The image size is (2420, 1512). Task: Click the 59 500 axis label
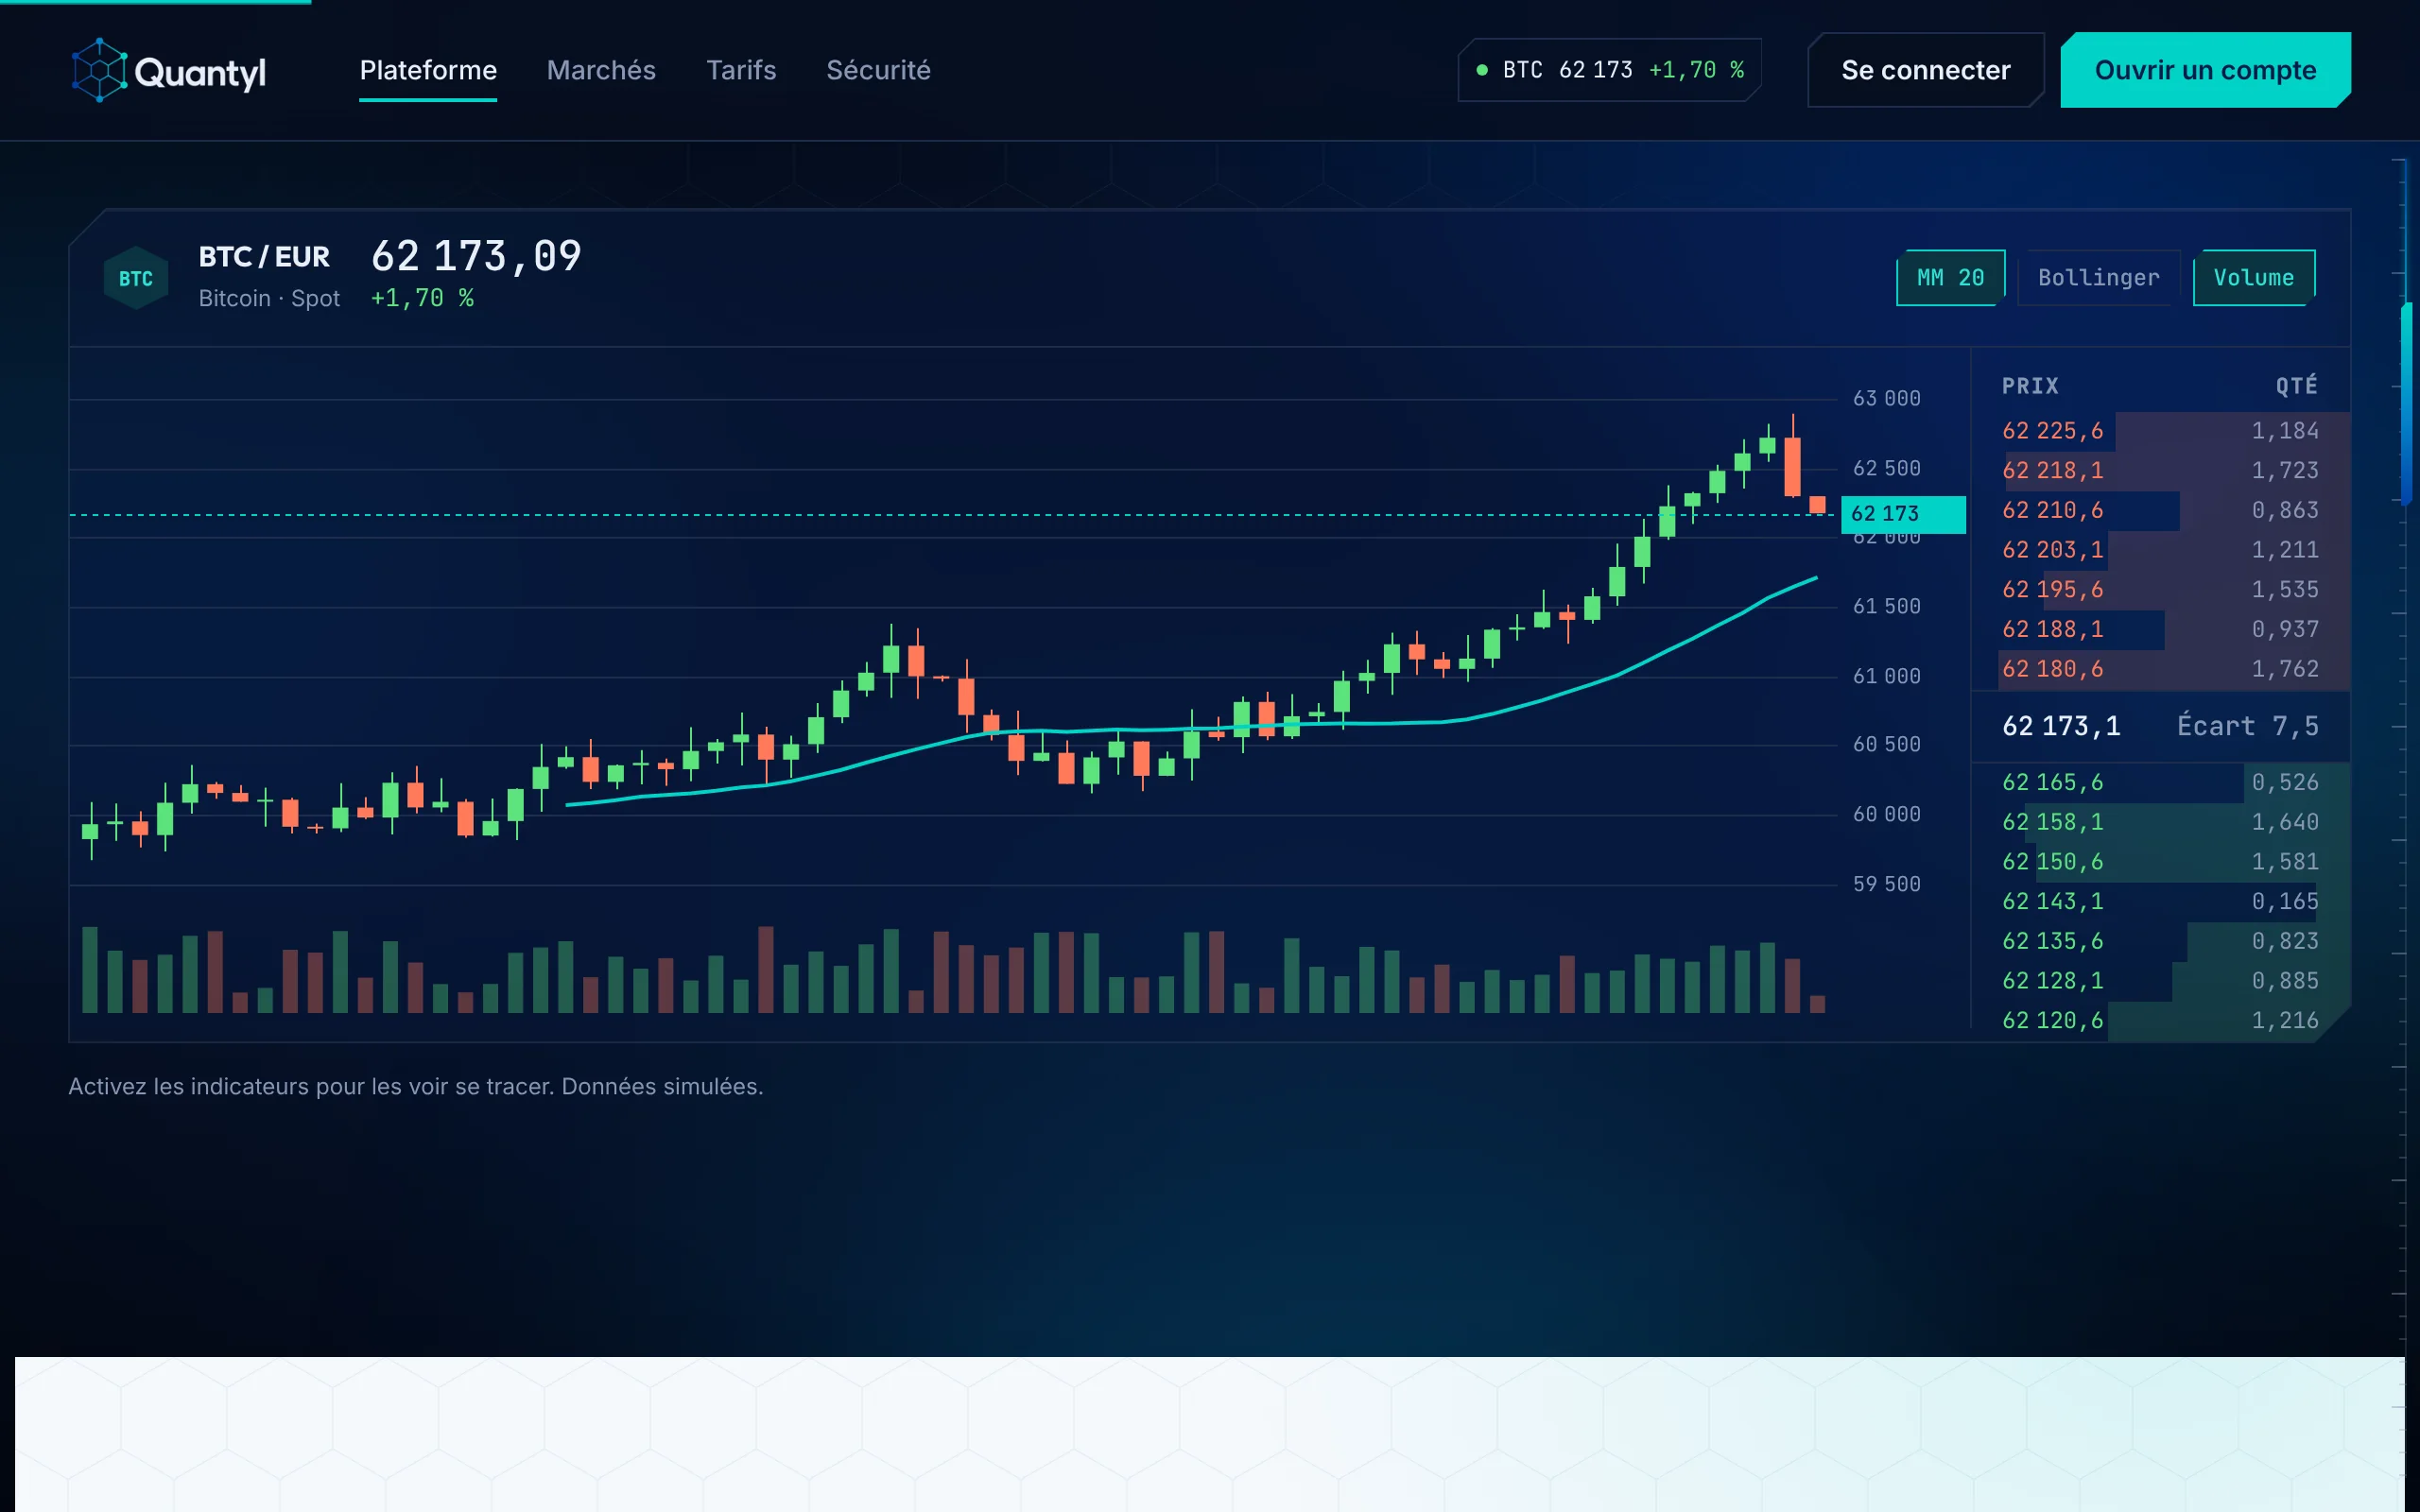click(1886, 884)
